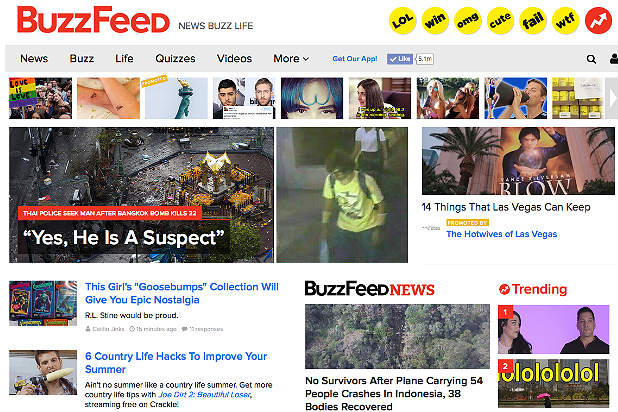Screen dimensions: 618x412
Task: Click the fail yellow badge
Action: [x=533, y=20]
